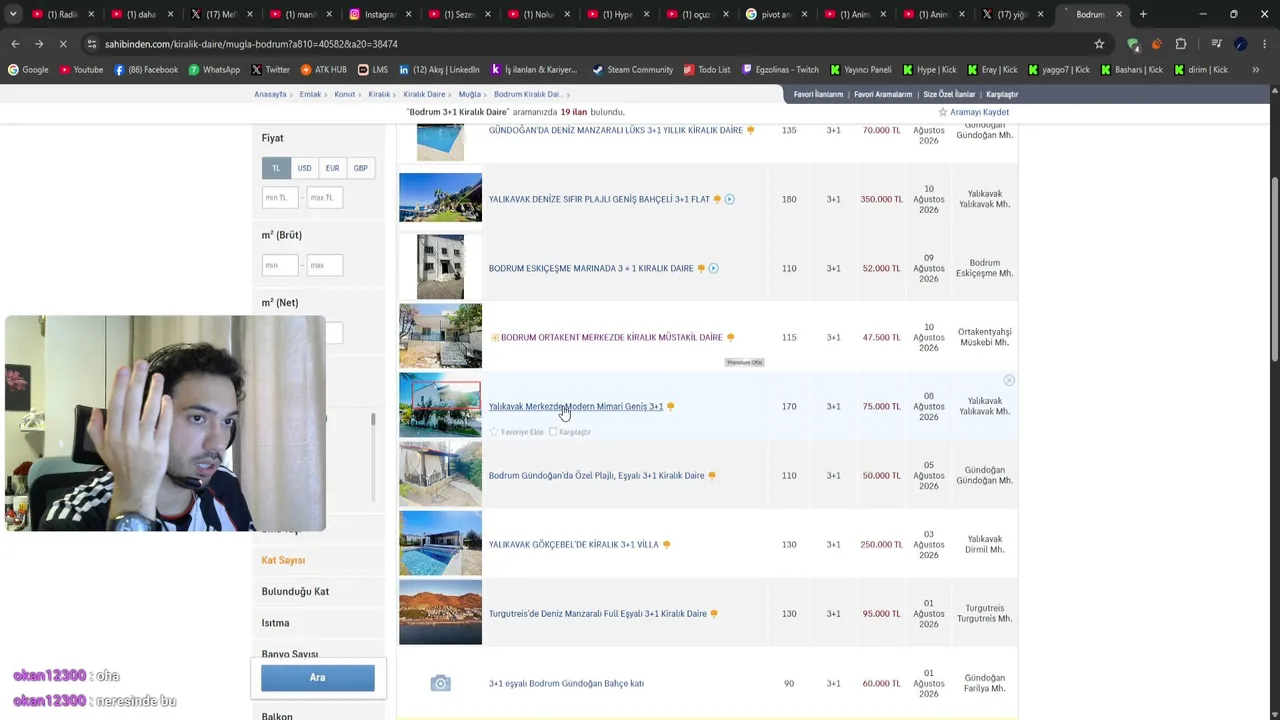This screenshot has height=720, width=1280.
Task: Open thumbnail of Bodrum Eskiçeşme Marinada listing
Action: pyautogui.click(x=440, y=267)
